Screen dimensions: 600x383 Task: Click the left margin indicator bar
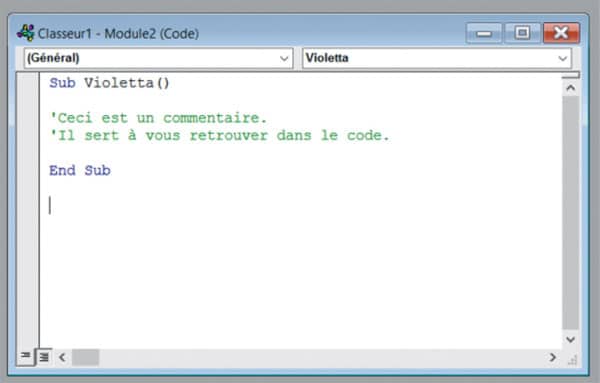[28, 210]
